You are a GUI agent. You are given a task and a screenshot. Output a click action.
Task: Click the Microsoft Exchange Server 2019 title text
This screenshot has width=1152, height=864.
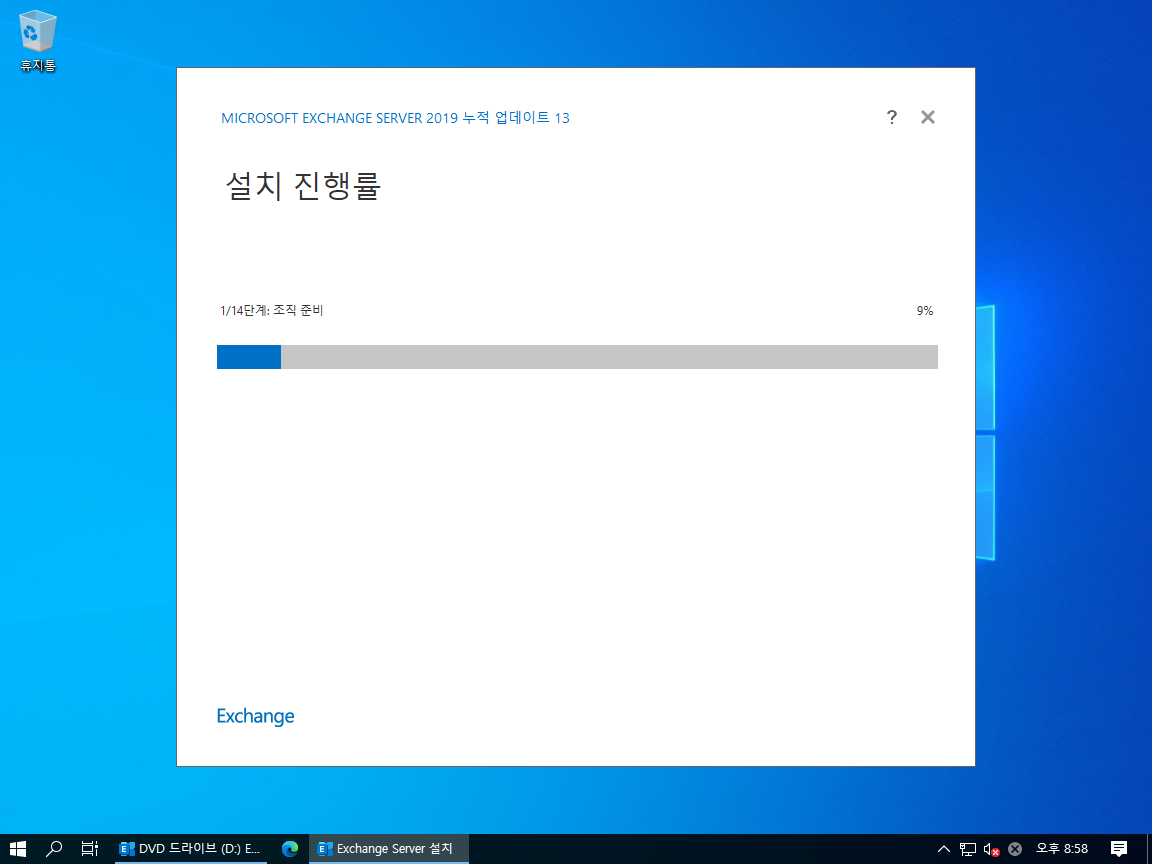pyautogui.click(x=395, y=118)
